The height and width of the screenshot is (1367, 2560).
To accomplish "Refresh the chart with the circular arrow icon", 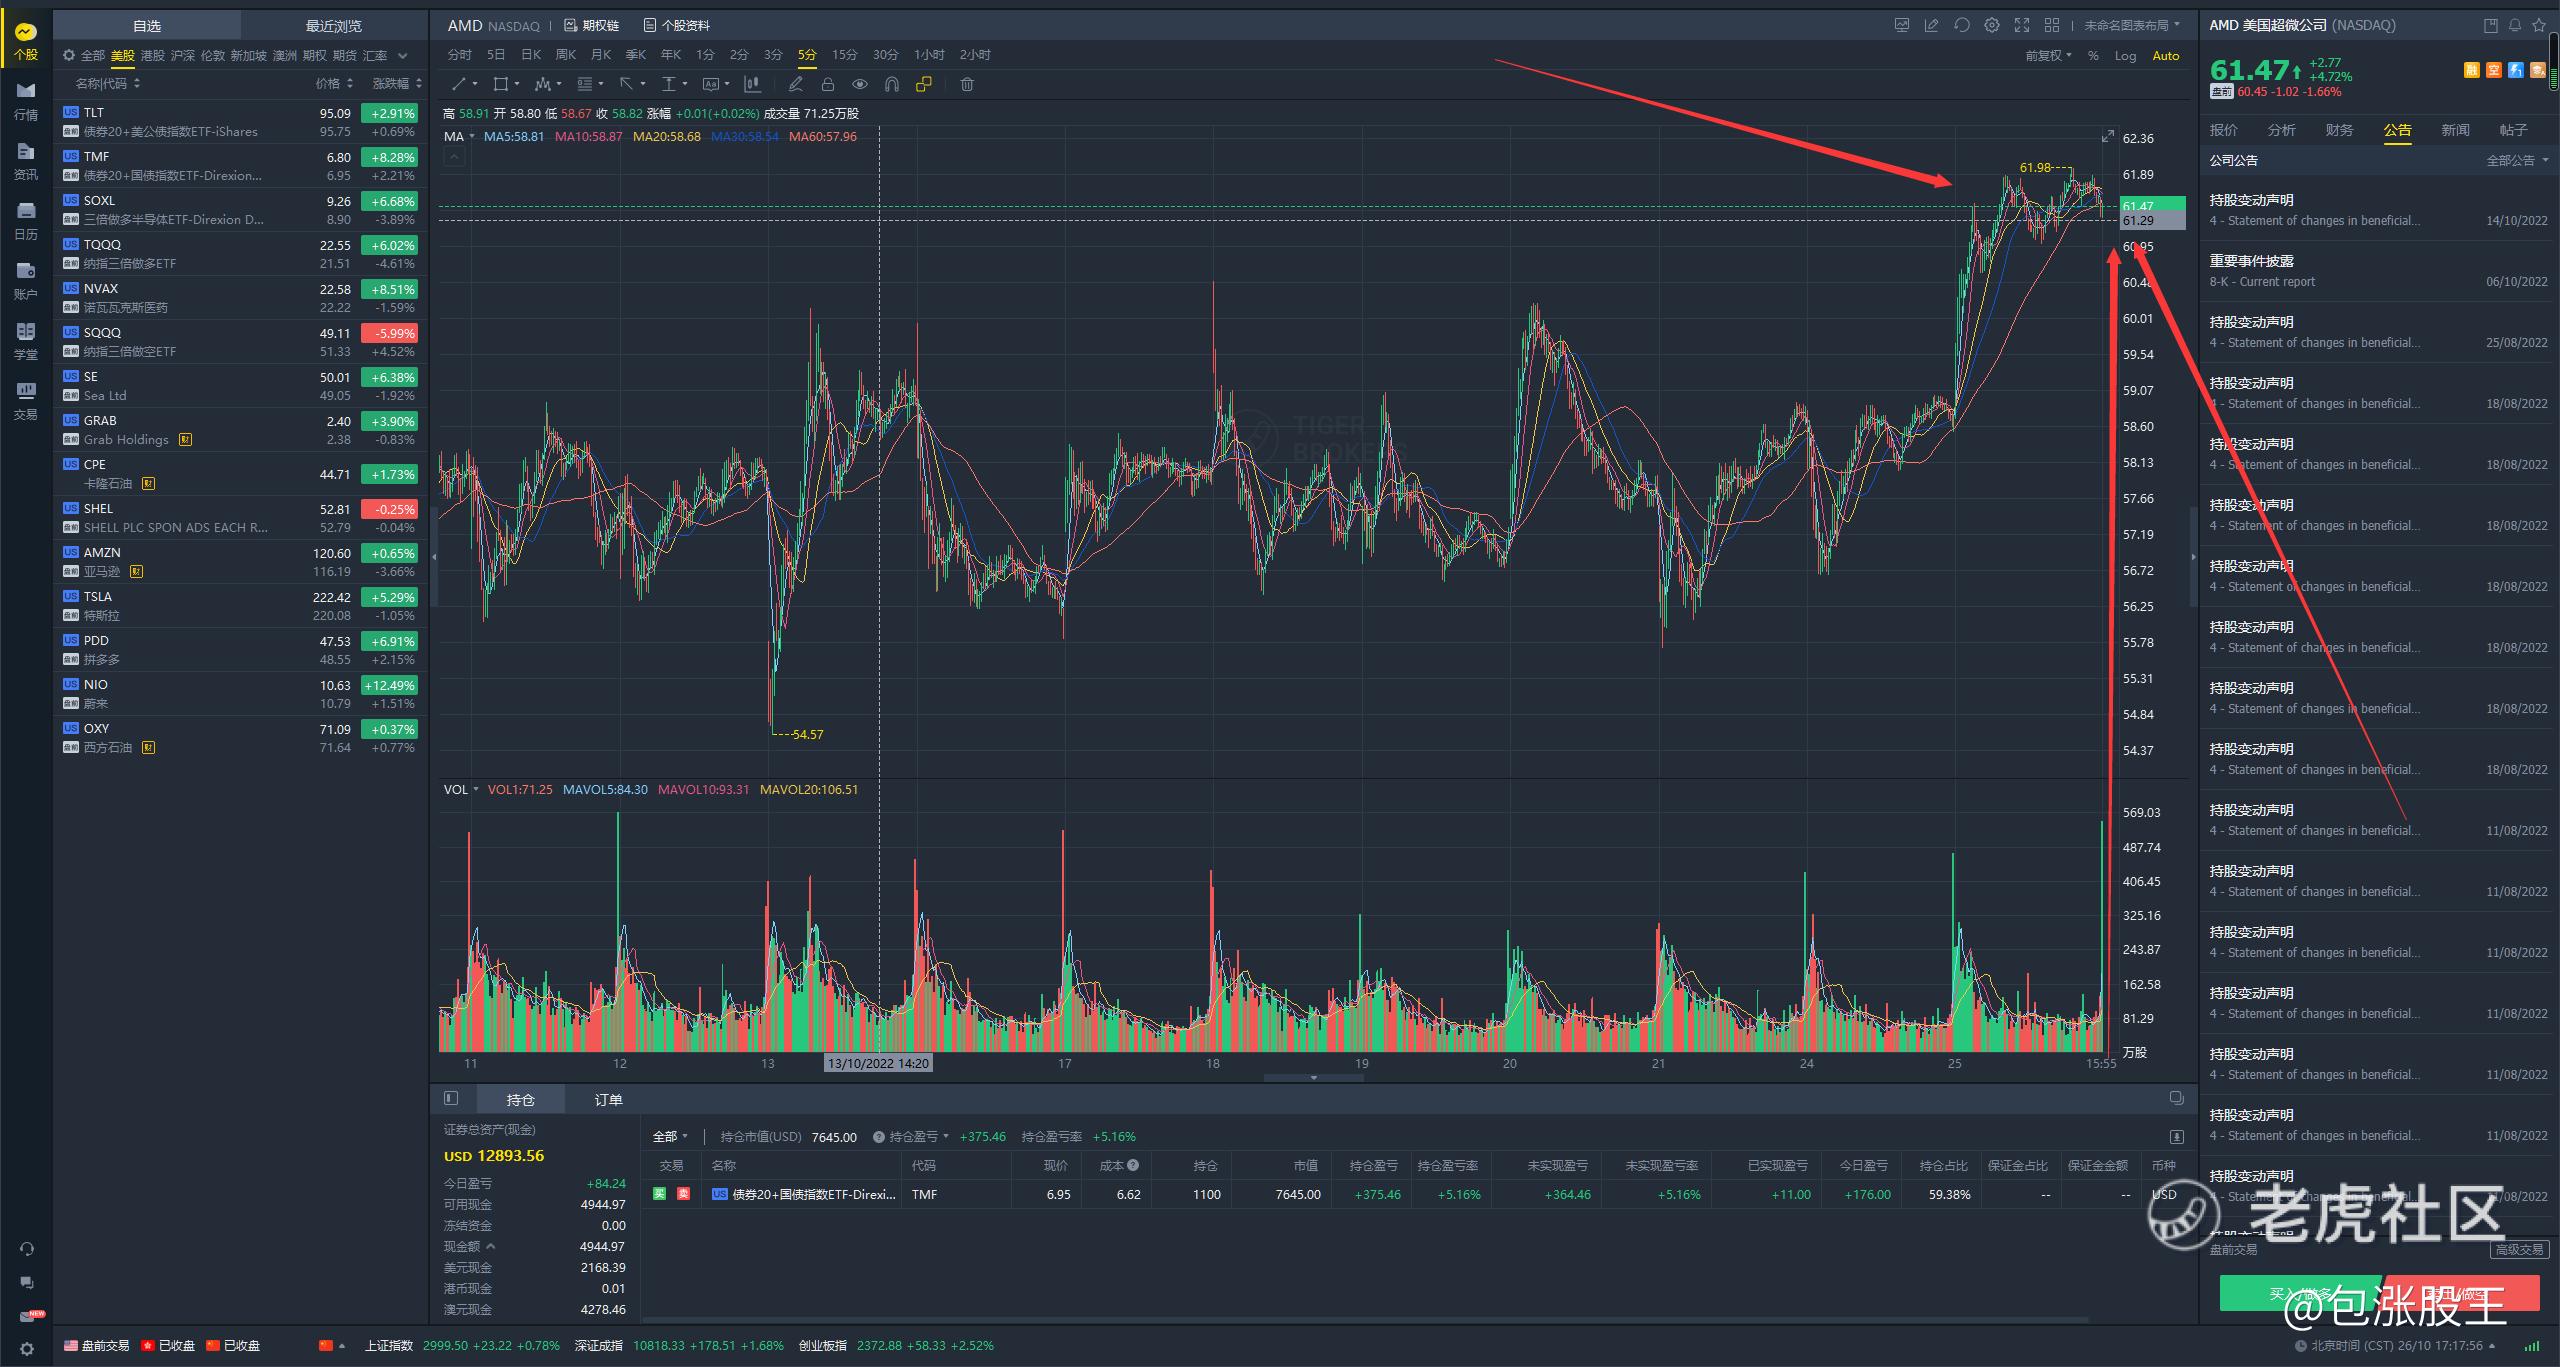I will (x=1962, y=25).
